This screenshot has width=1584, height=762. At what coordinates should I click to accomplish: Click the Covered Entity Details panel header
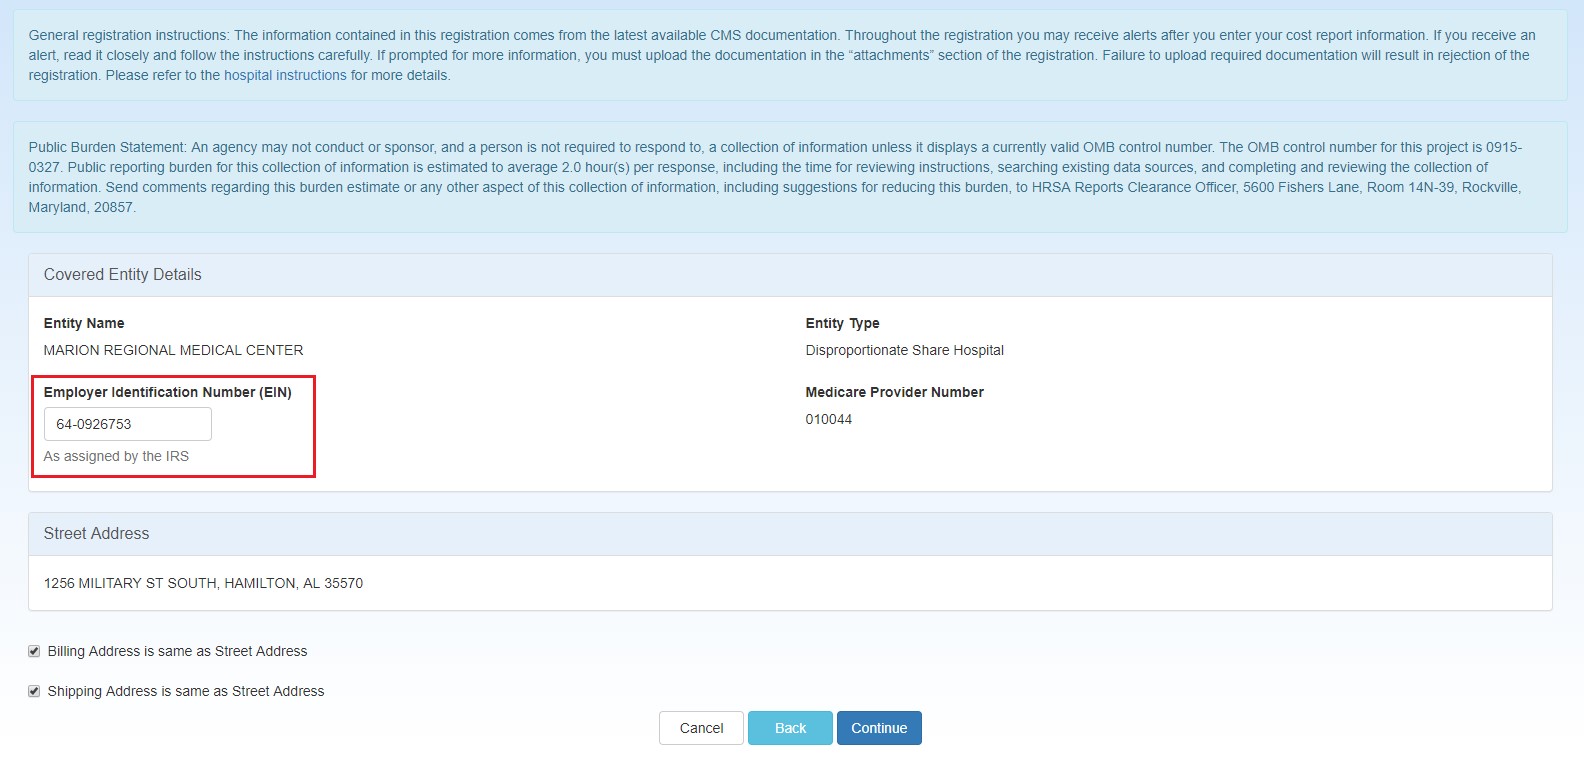[x=123, y=275]
